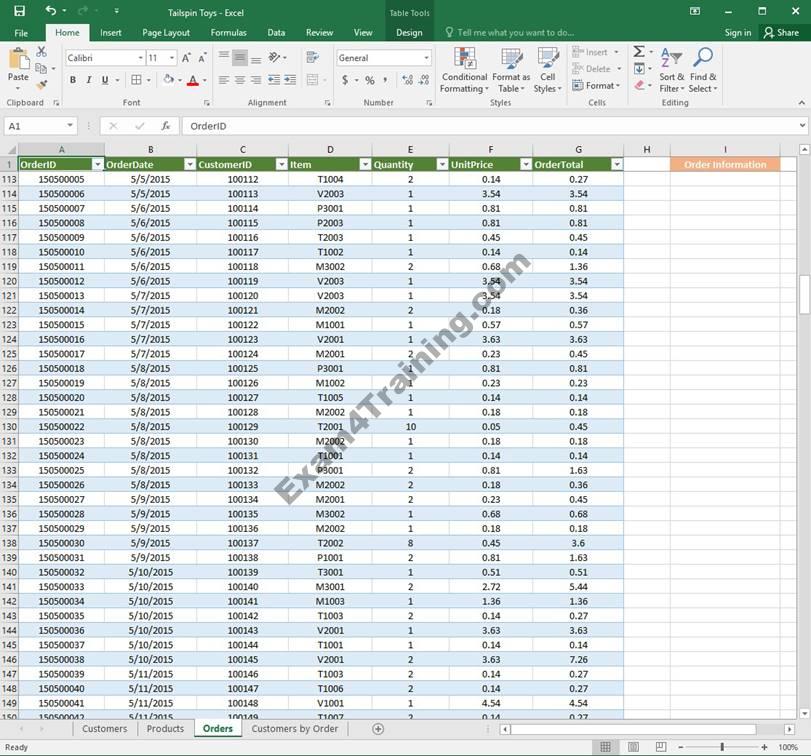Adjust the zoom slider in status bar

(722, 747)
